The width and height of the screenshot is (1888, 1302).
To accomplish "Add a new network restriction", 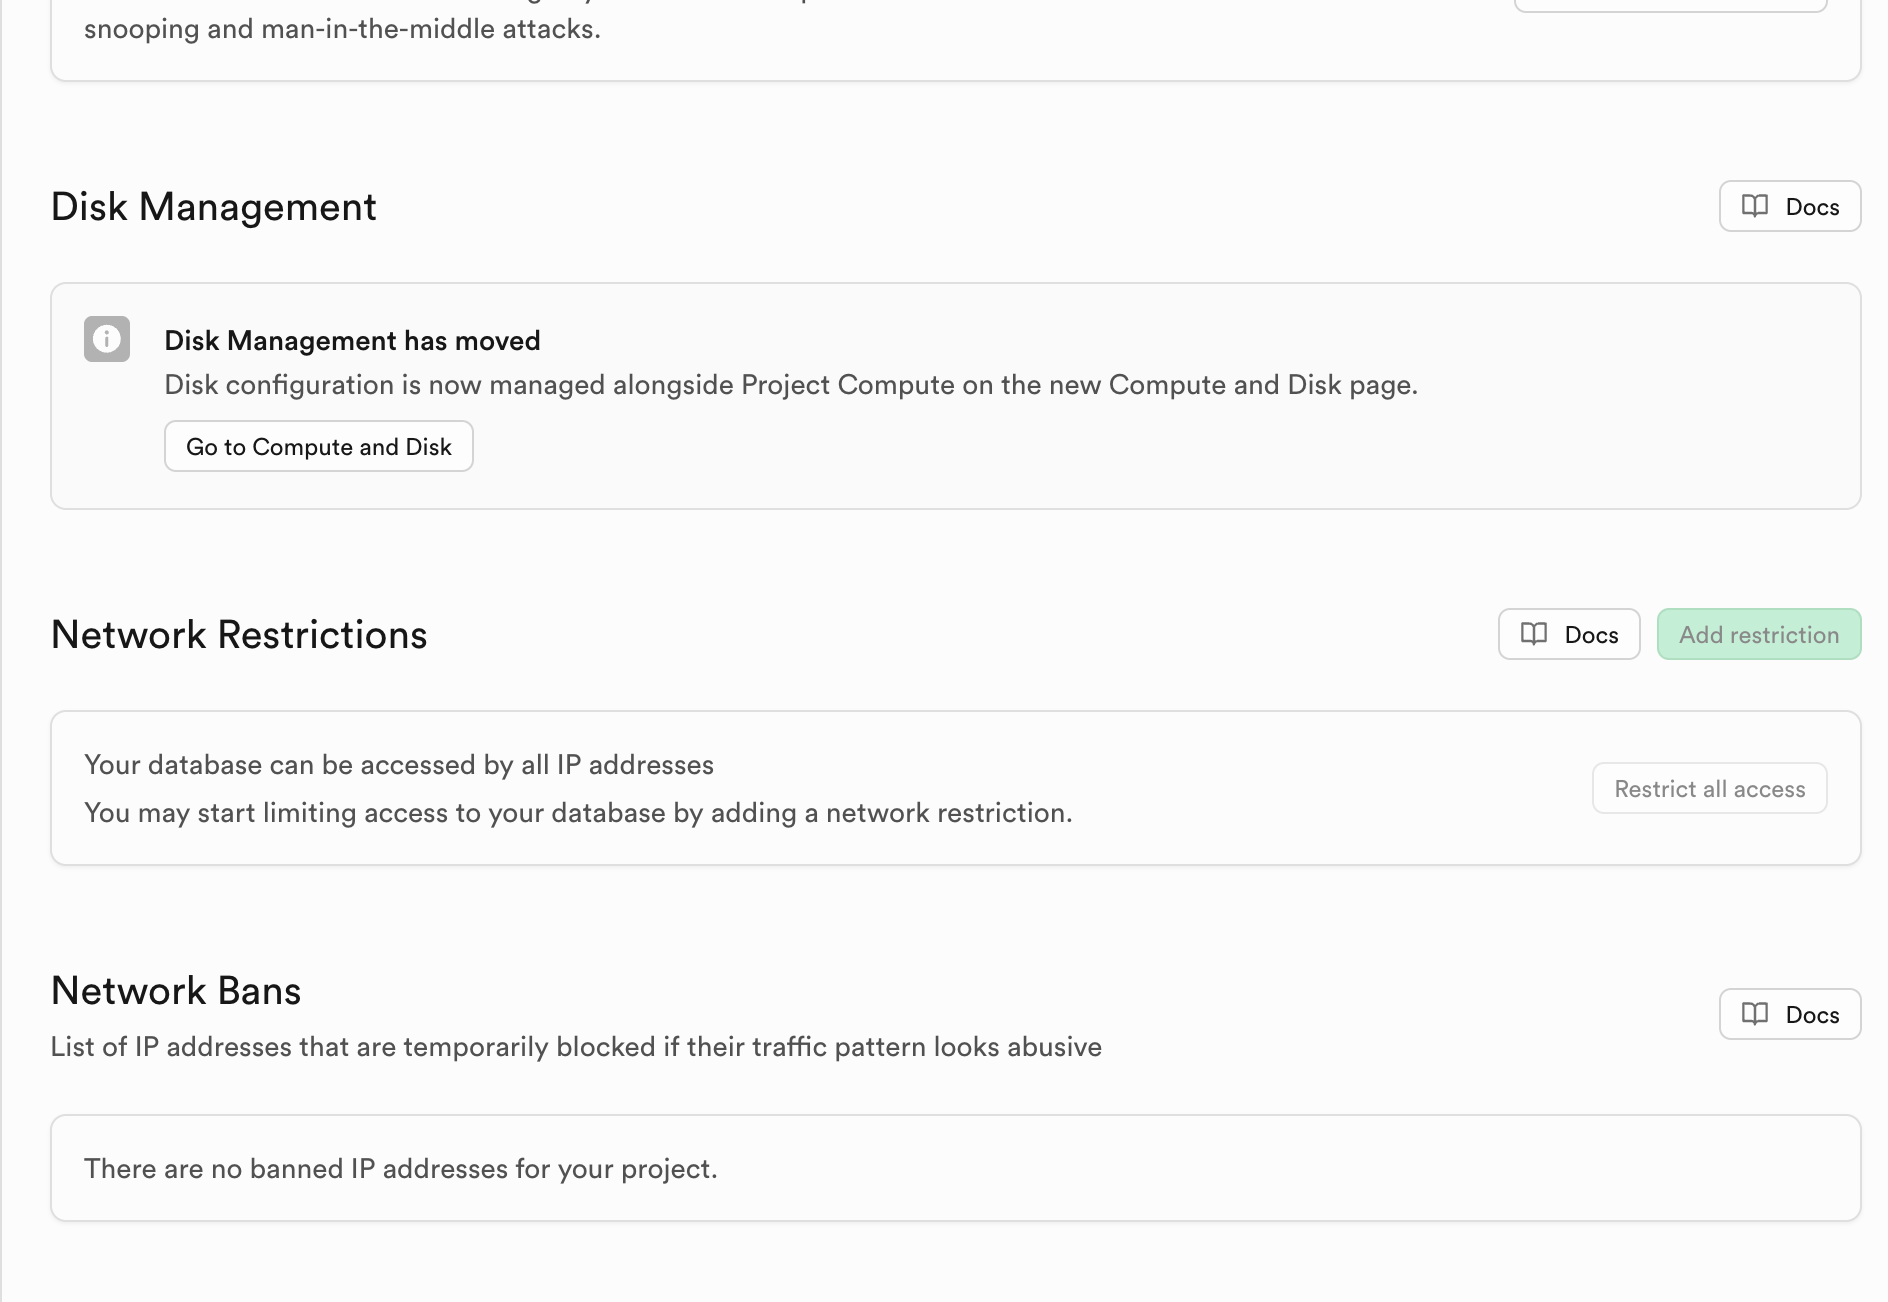I will 1758,633.
